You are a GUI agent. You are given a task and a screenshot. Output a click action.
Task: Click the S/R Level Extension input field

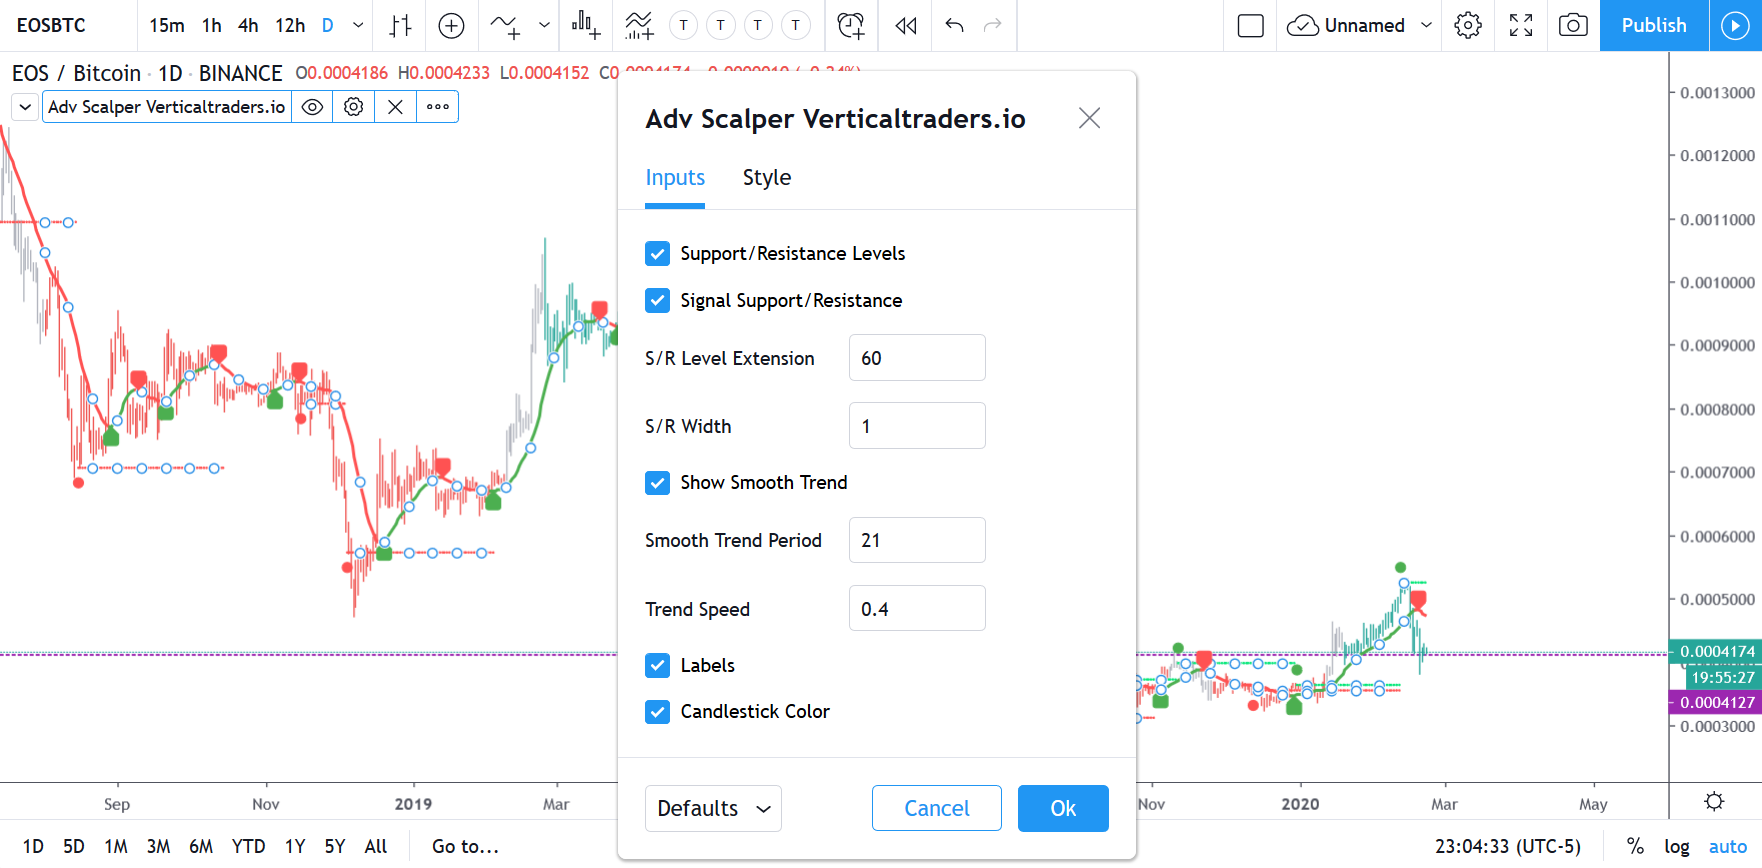point(917,358)
